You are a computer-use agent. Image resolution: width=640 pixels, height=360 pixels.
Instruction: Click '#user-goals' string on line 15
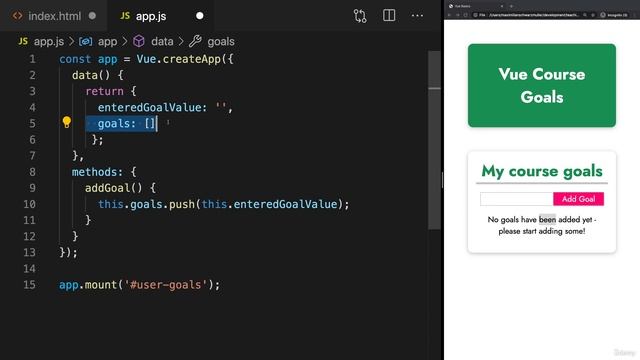coord(165,284)
